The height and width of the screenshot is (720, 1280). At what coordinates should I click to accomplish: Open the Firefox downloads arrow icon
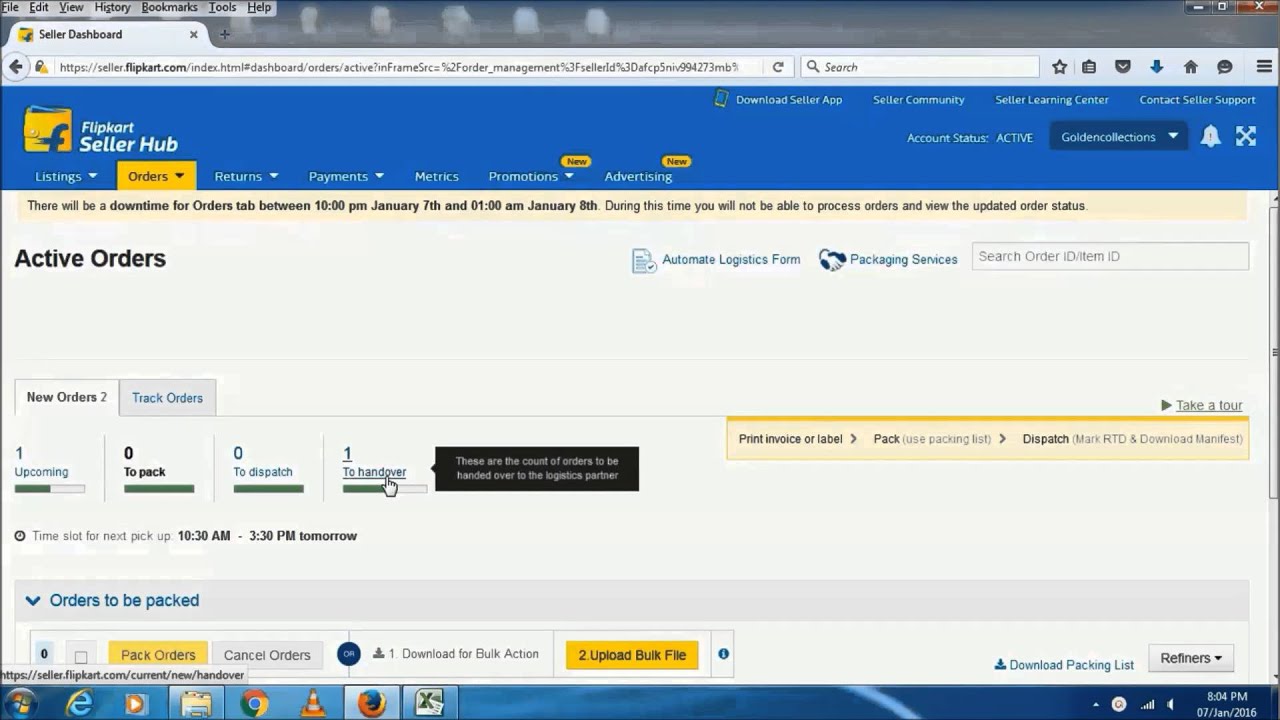[1156, 67]
